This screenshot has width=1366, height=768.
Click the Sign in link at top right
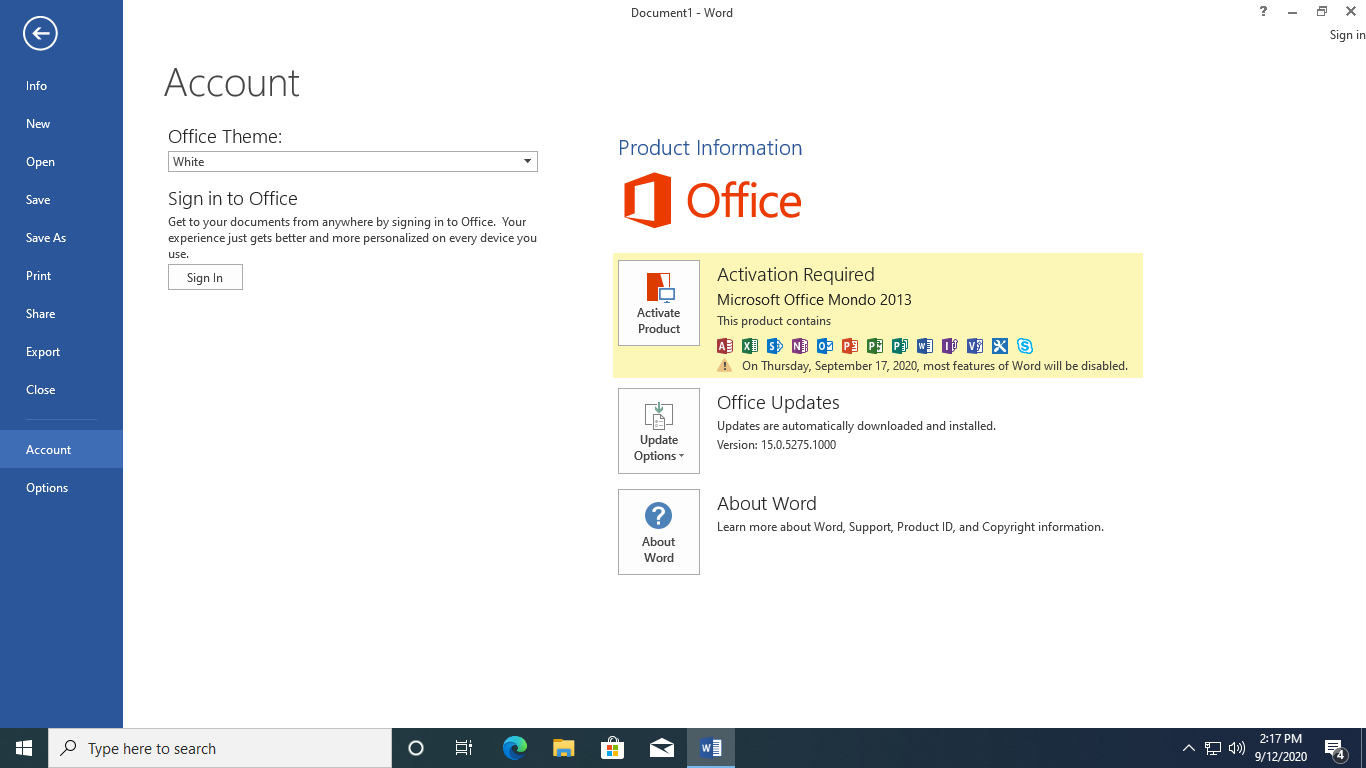pyautogui.click(x=1347, y=35)
